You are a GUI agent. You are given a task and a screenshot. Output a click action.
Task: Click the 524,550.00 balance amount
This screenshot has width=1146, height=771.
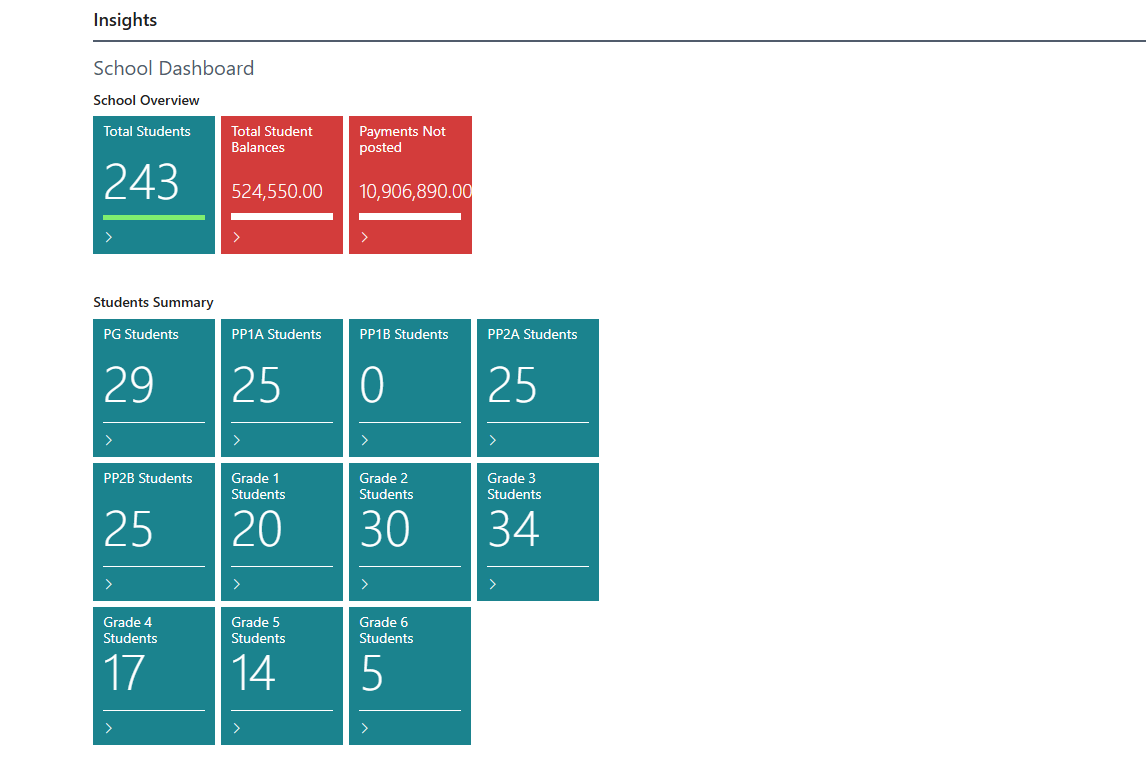pos(277,191)
